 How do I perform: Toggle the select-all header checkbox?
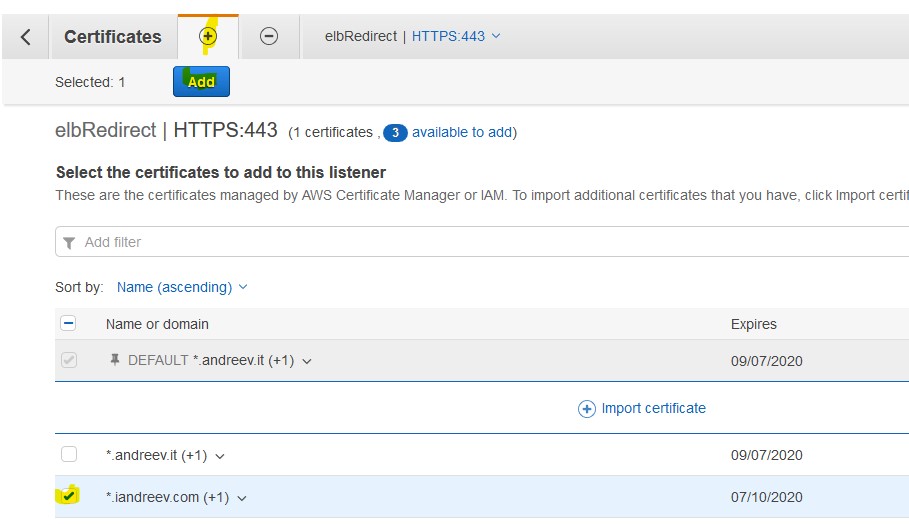(x=68, y=323)
